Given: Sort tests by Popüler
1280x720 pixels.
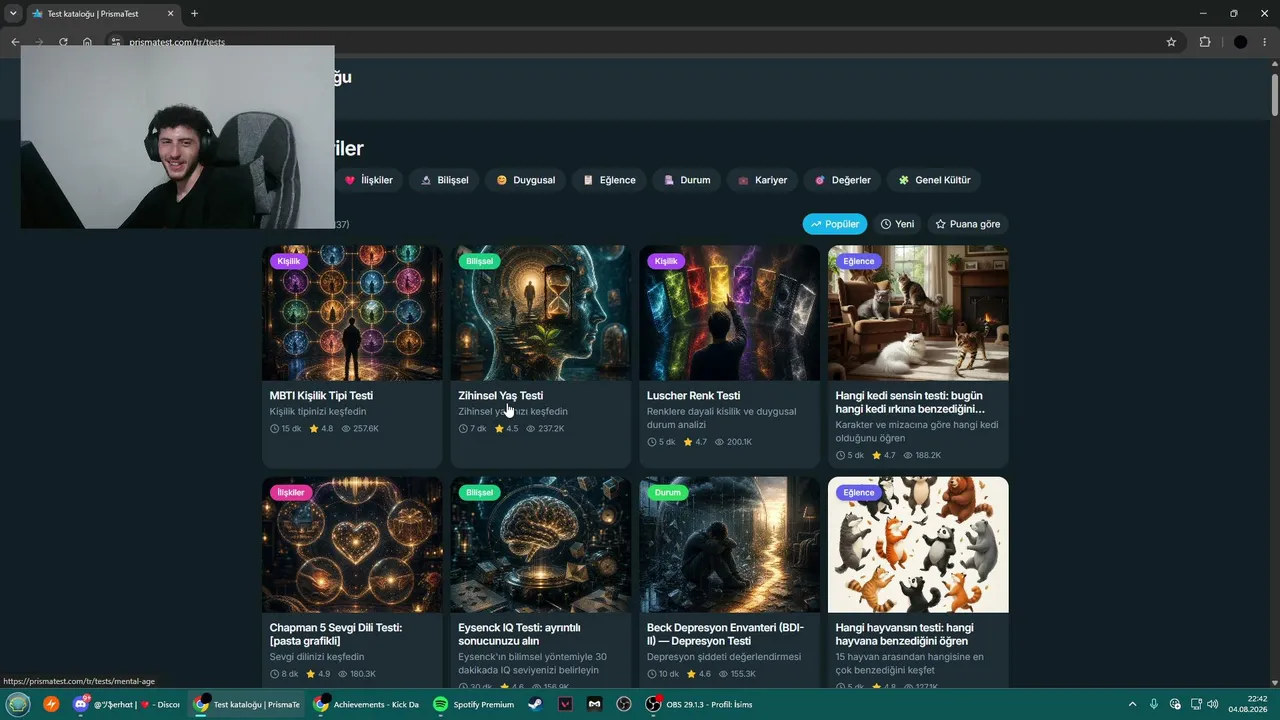Looking at the screenshot, I should click(x=835, y=224).
